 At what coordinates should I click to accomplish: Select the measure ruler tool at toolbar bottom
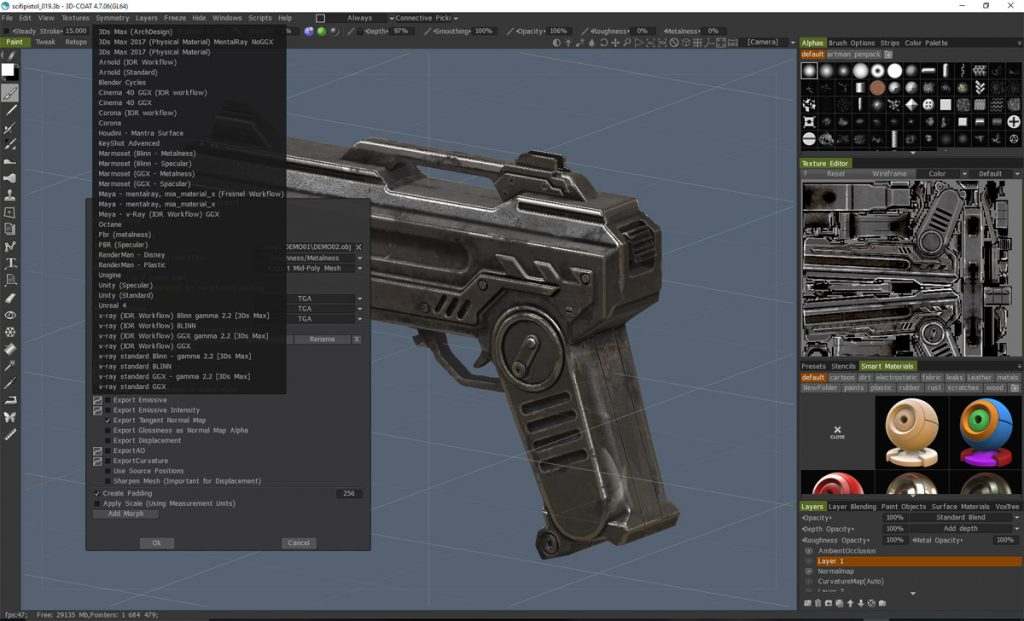(10, 434)
